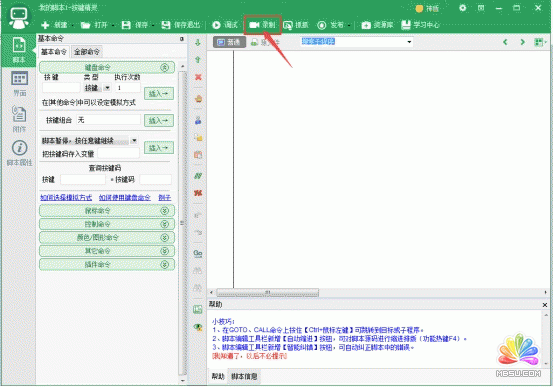Select 界面 interface icon in left sidebar
This screenshot has width=553, height=387.
click(x=19, y=84)
